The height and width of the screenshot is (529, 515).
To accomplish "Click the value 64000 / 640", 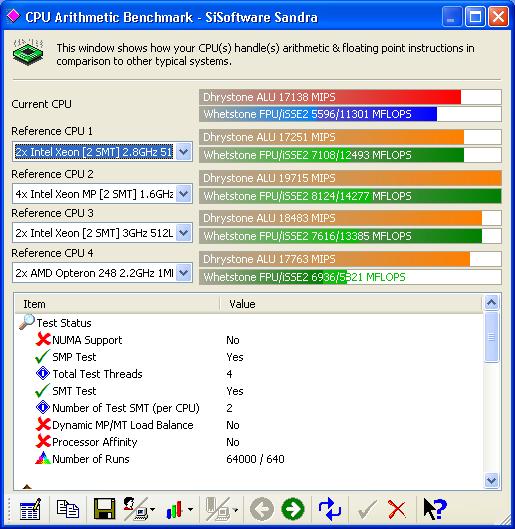I will [255, 459].
